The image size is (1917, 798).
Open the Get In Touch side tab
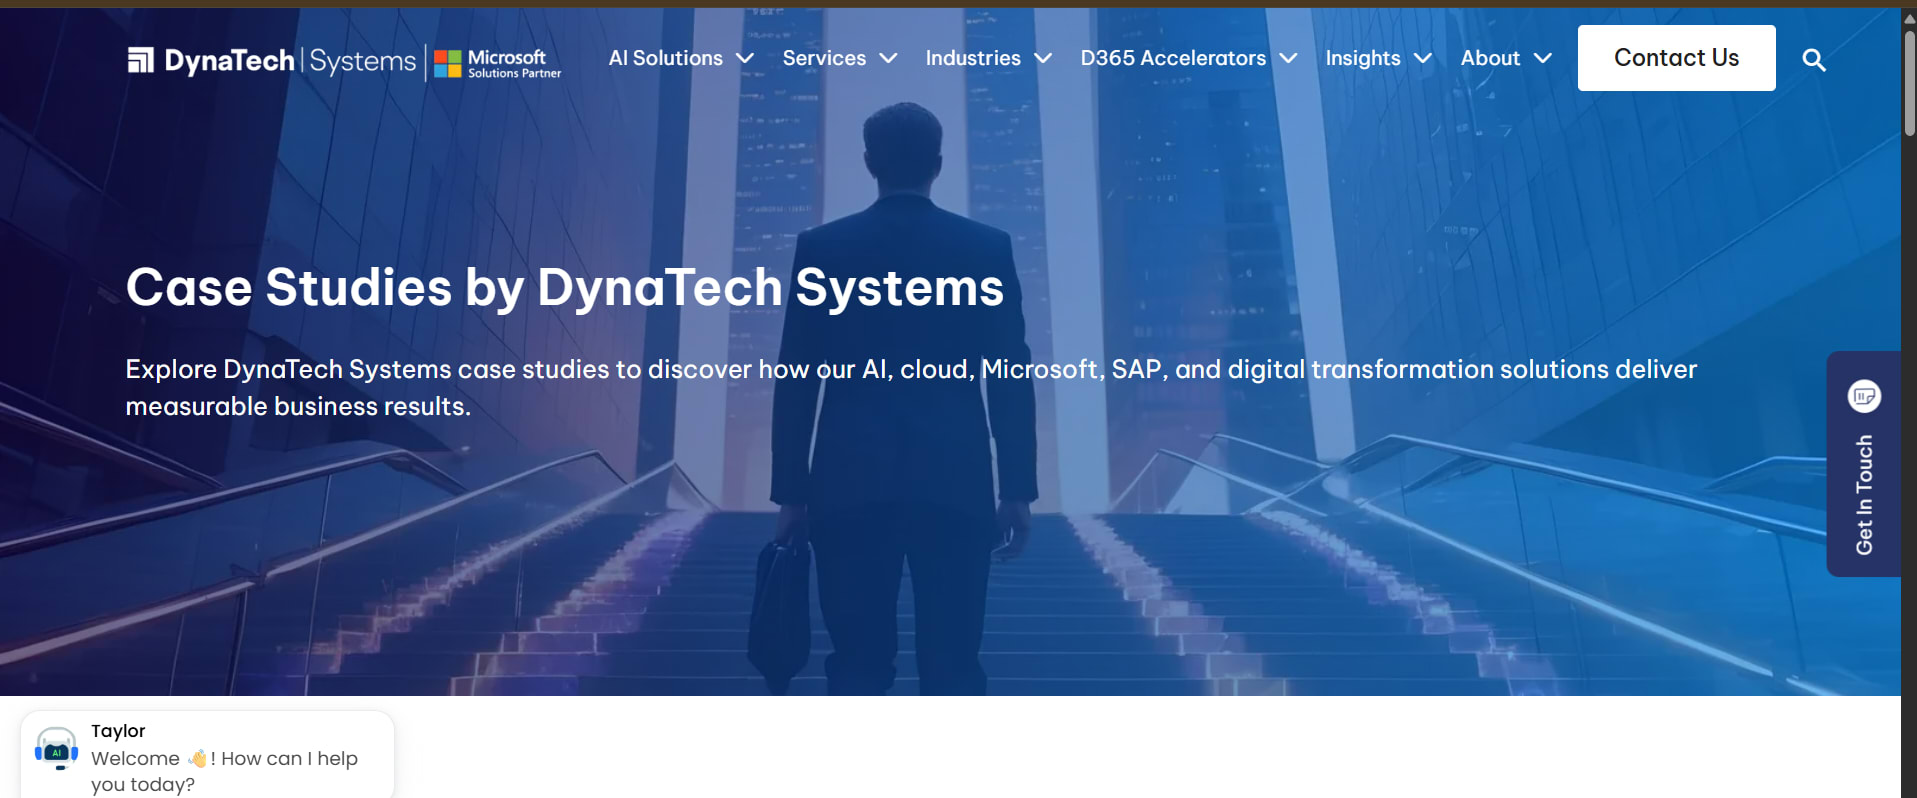point(1864,464)
